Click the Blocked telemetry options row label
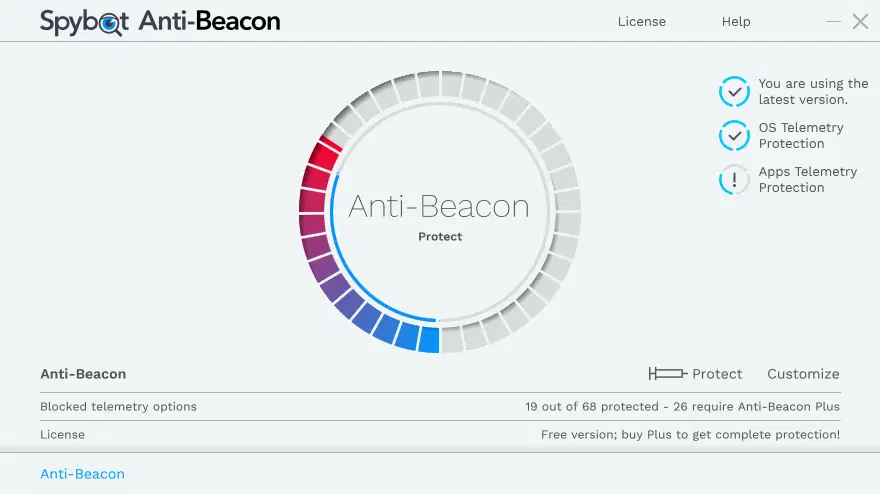Image resolution: width=880 pixels, height=494 pixels. (x=118, y=407)
